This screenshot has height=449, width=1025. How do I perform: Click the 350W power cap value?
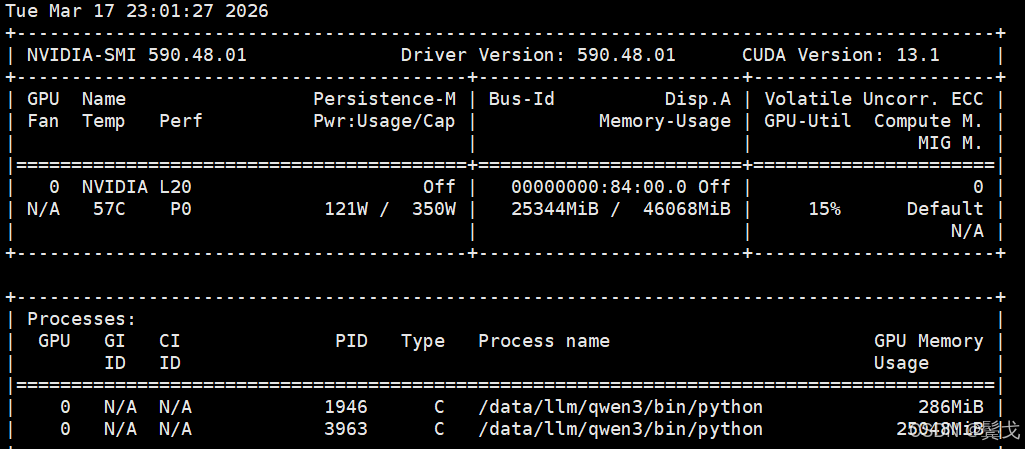coord(434,209)
